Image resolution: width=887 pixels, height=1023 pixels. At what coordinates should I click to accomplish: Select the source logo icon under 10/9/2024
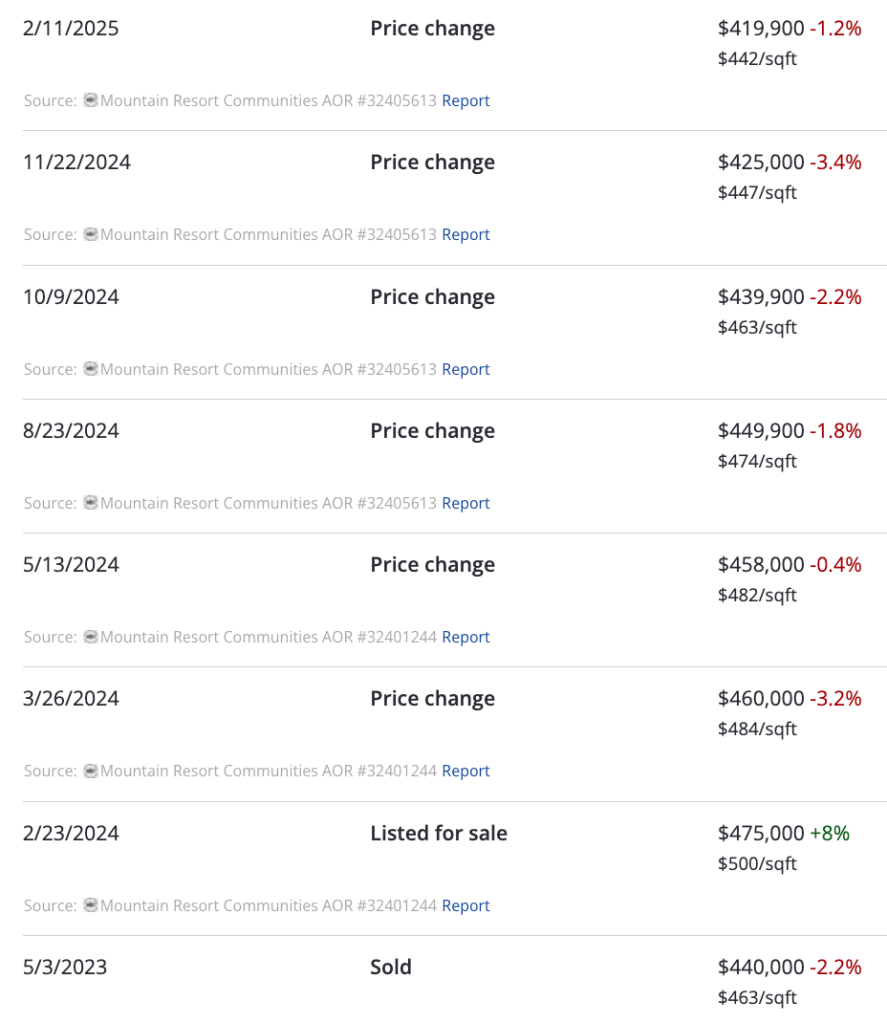pyautogui.click(x=90, y=369)
